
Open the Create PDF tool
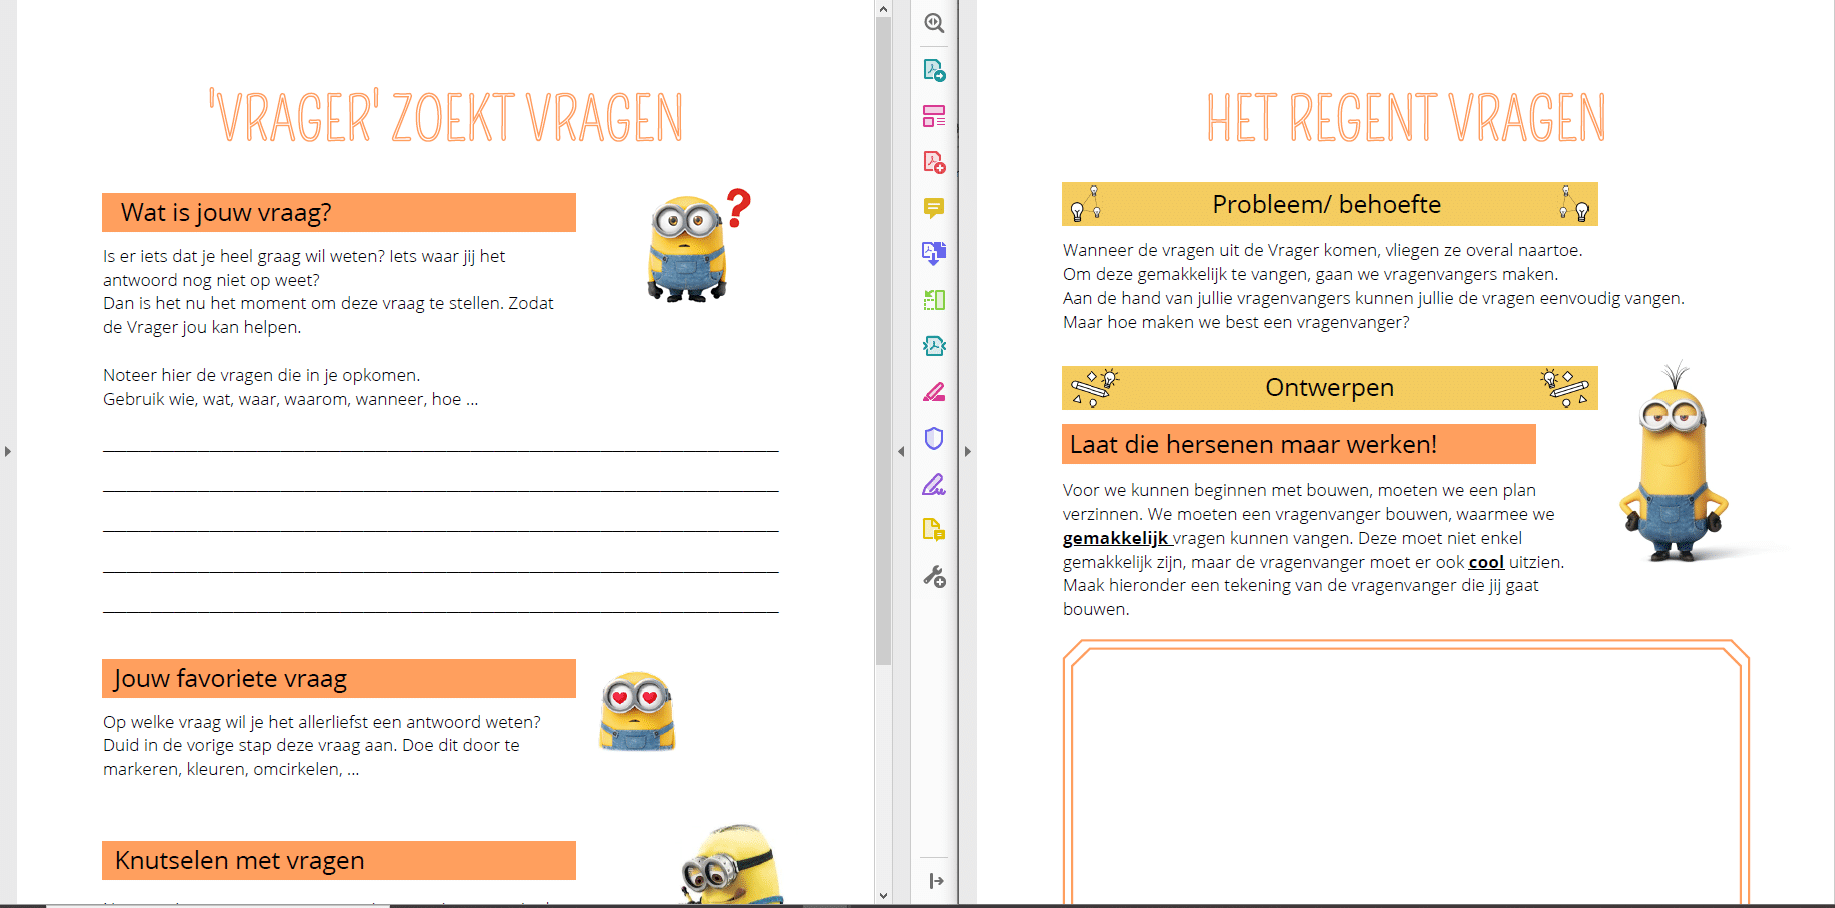coord(934,162)
